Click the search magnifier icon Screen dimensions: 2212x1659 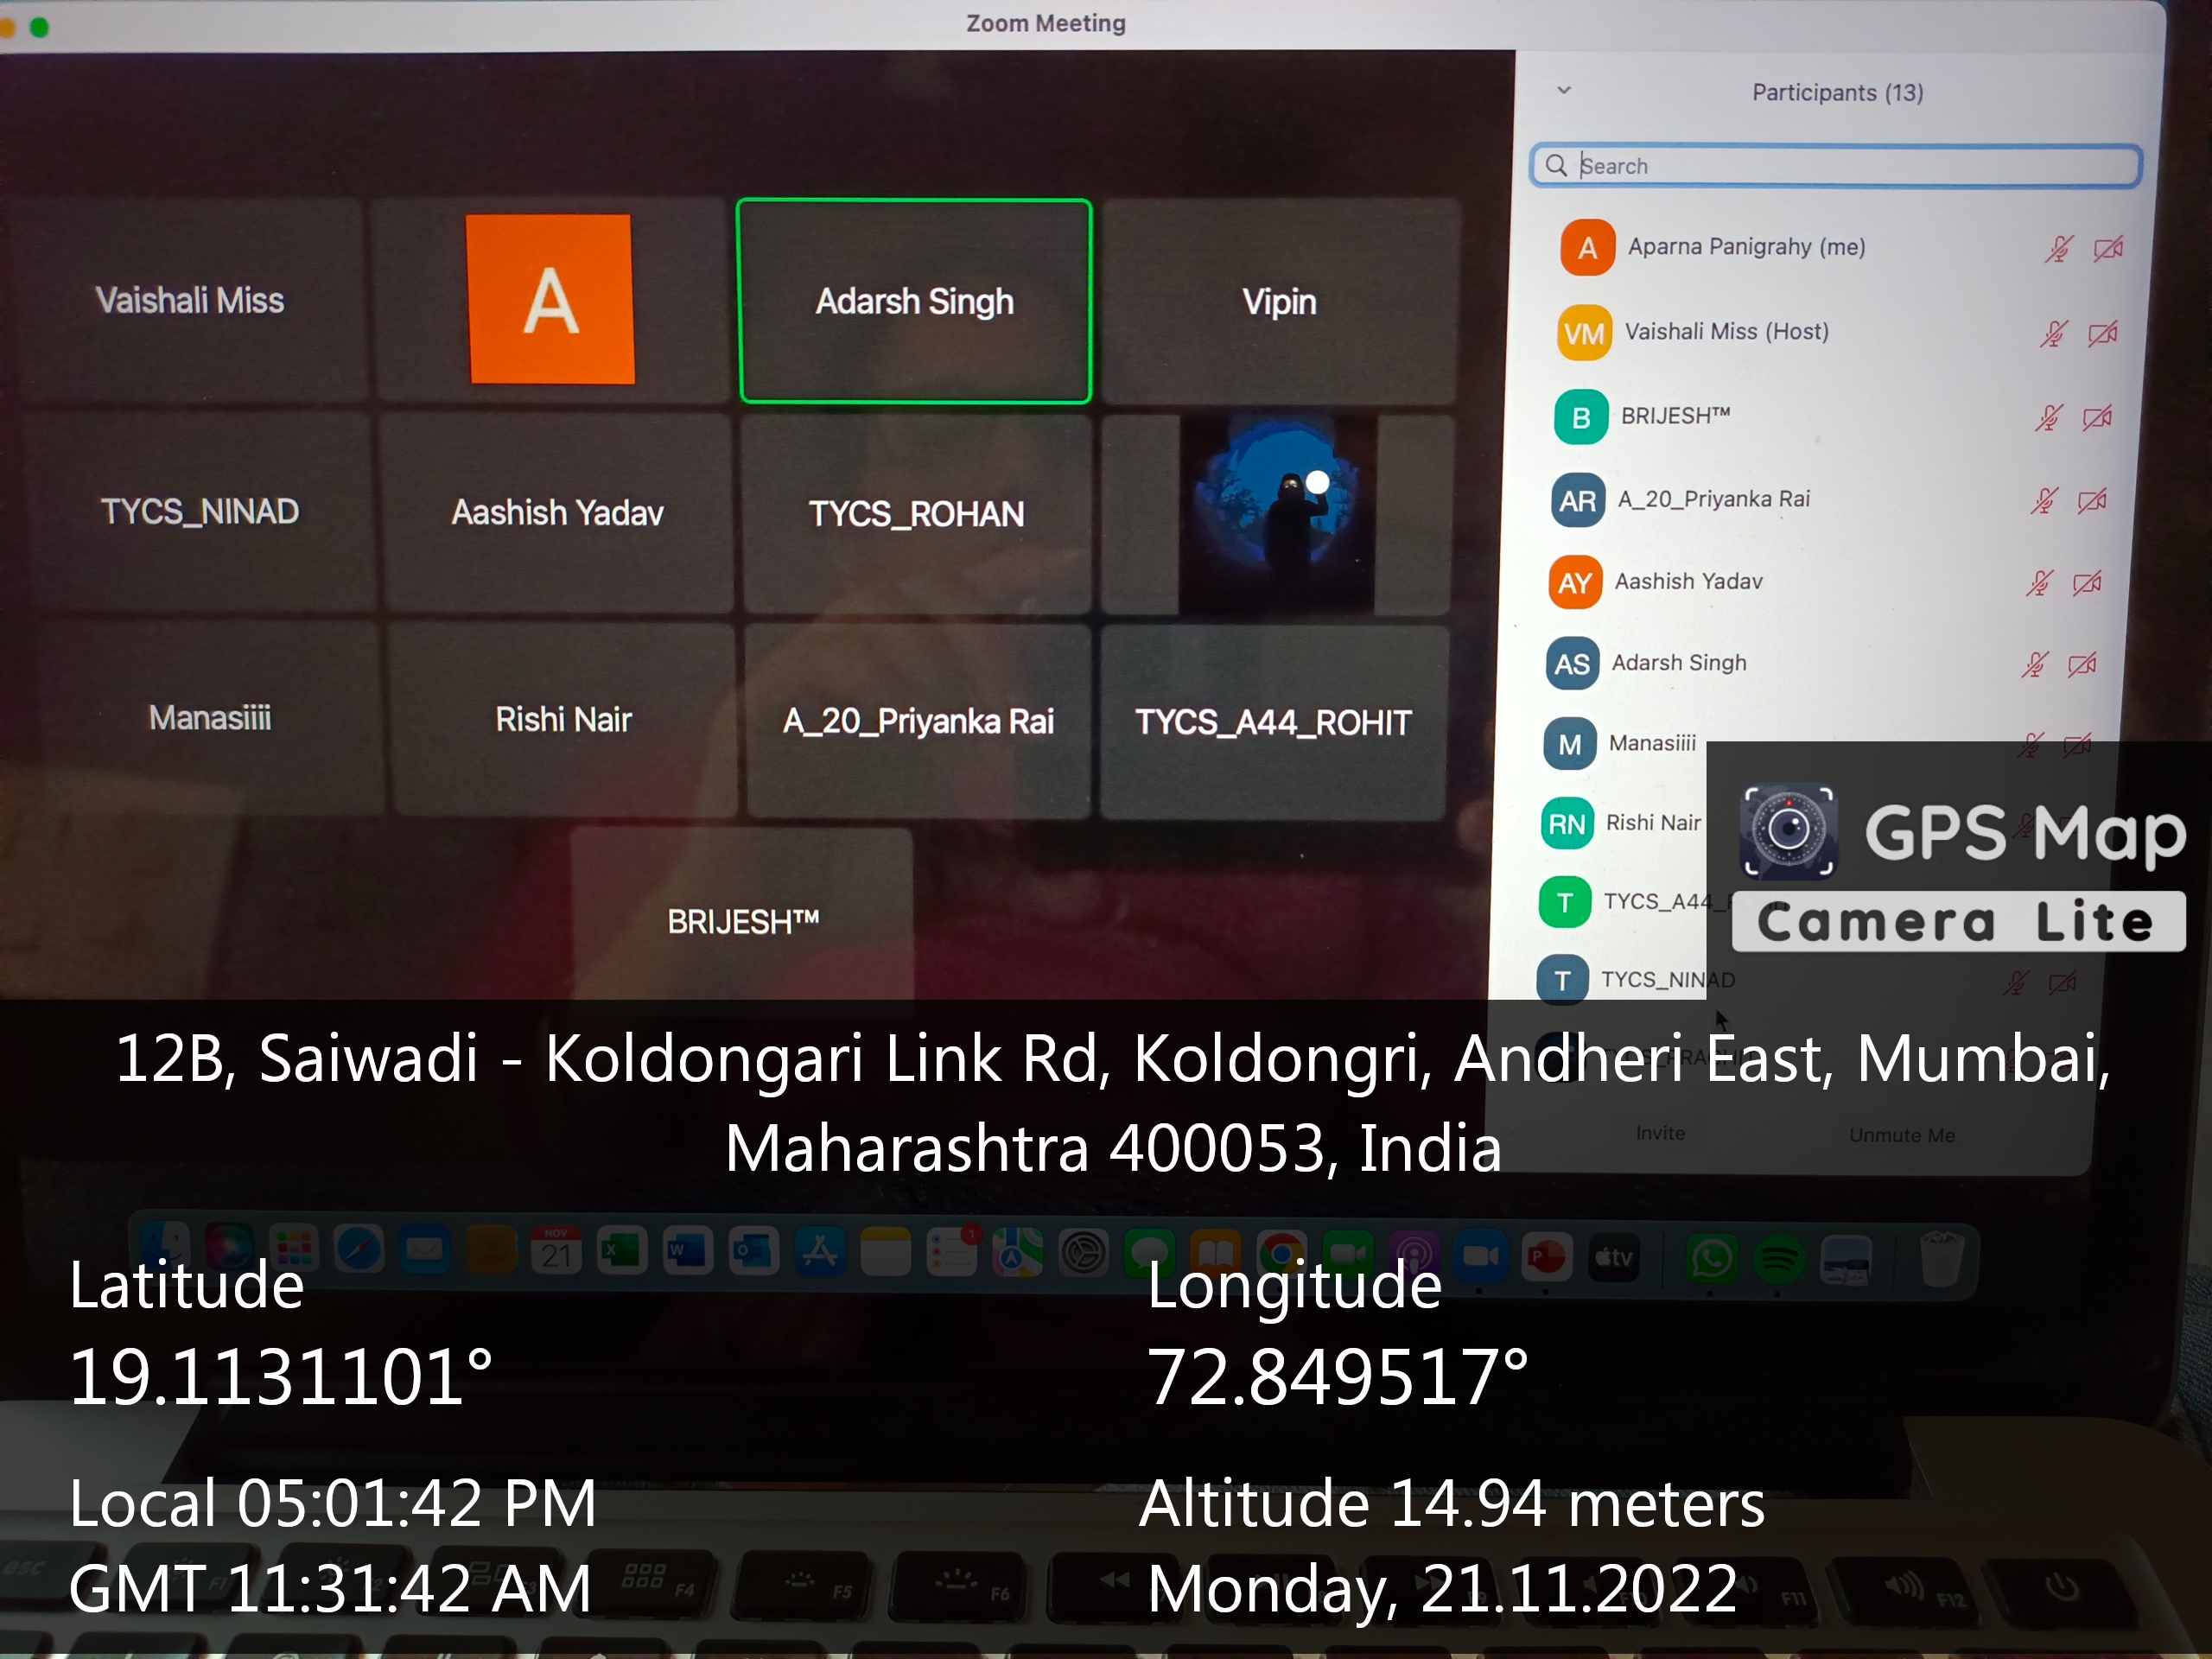coord(1556,165)
